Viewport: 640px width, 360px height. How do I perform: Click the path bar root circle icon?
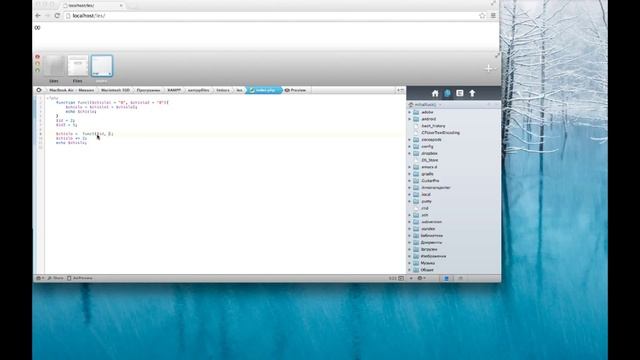(39, 90)
